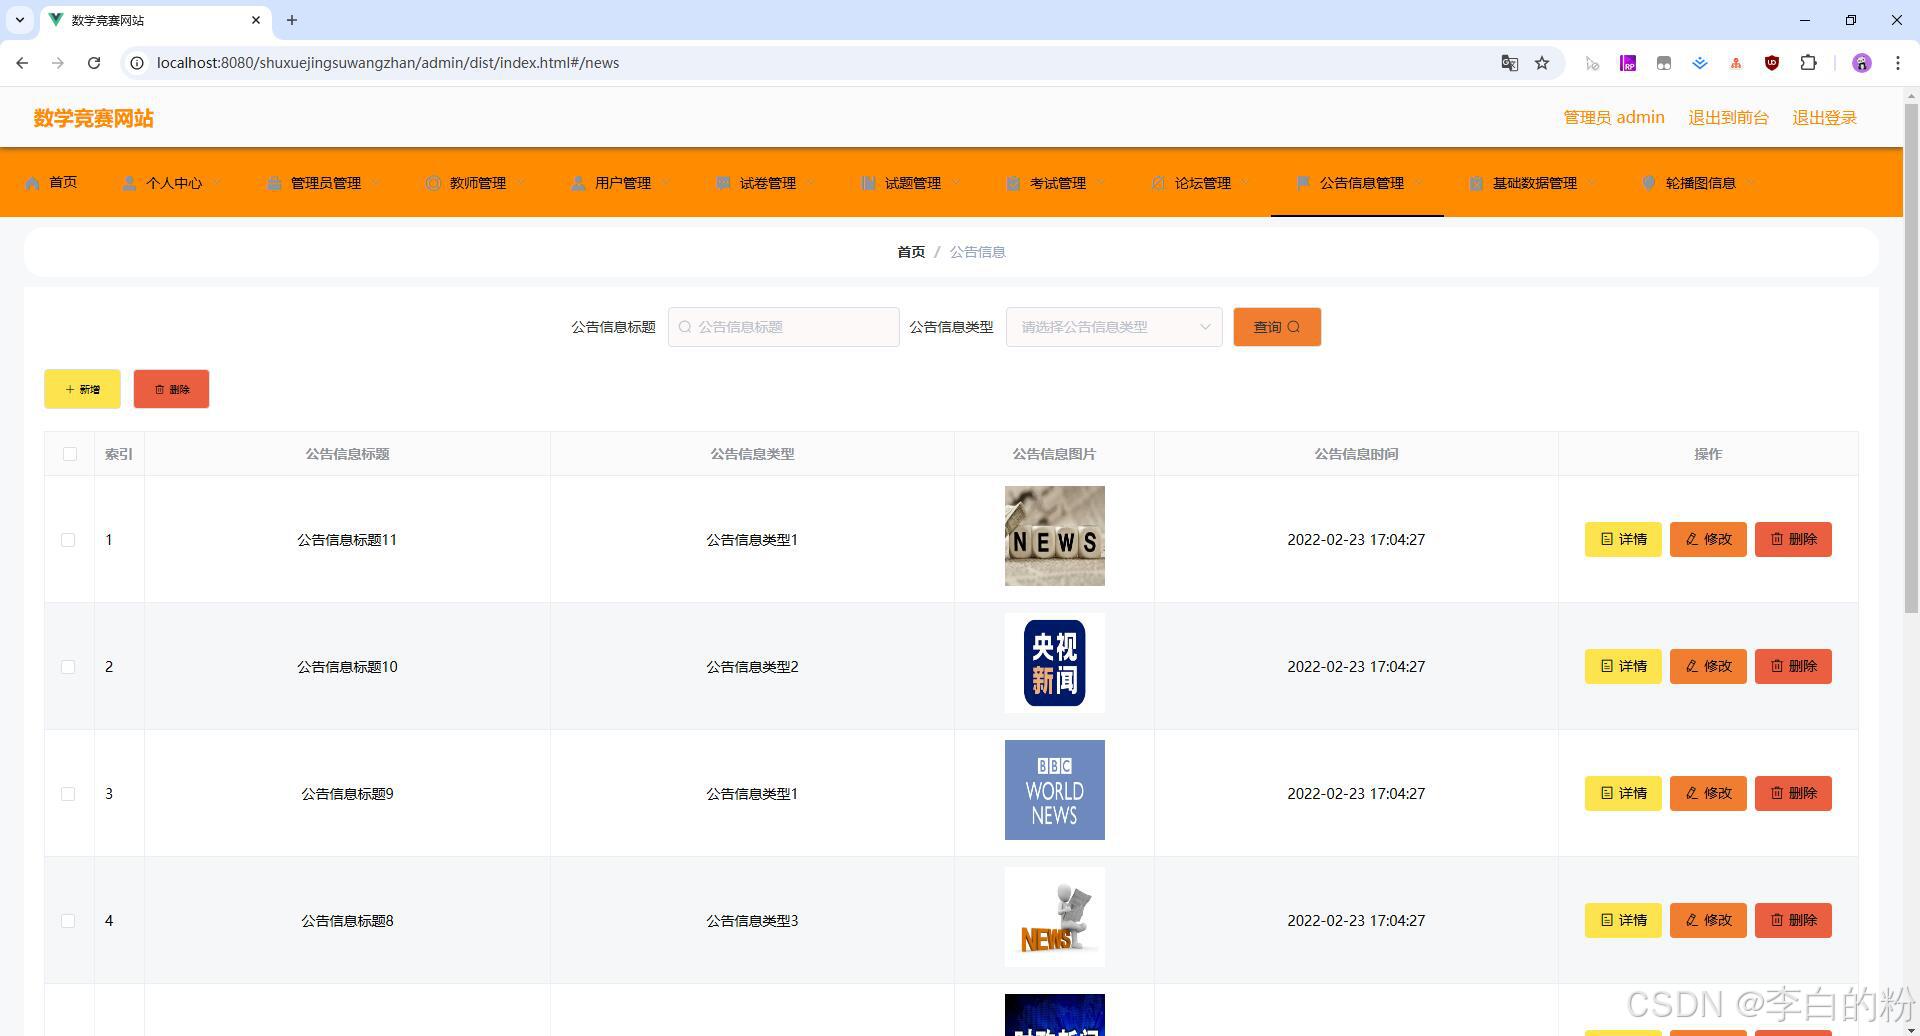Check the checkbox for row 公告信息标题9
1920x1036 pixels.
(x=68, y=794)
